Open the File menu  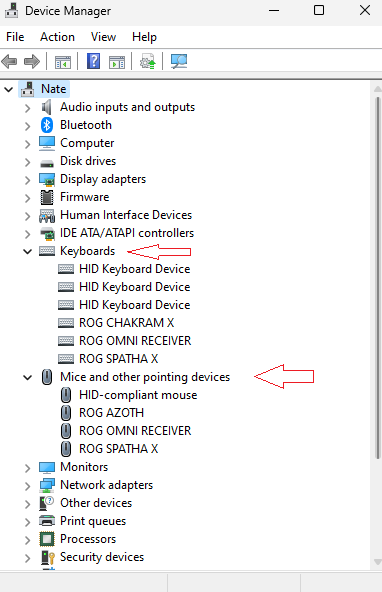click(15, 37)
